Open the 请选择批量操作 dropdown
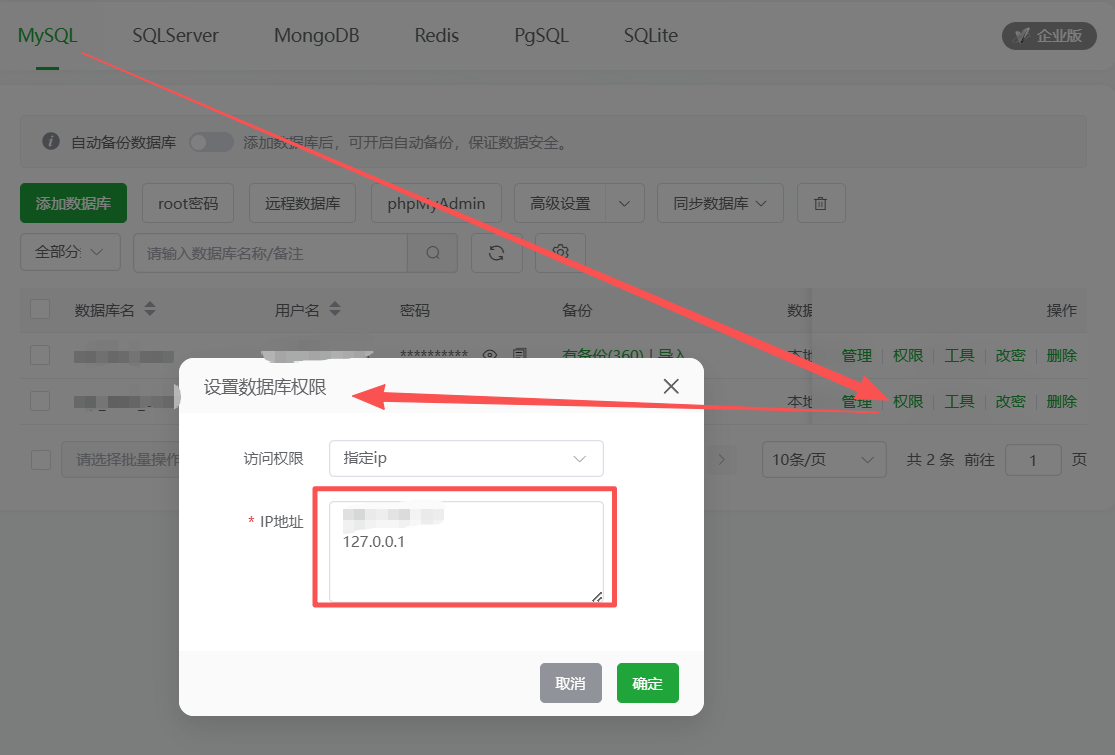1115x755 pixels. point(121,460)
